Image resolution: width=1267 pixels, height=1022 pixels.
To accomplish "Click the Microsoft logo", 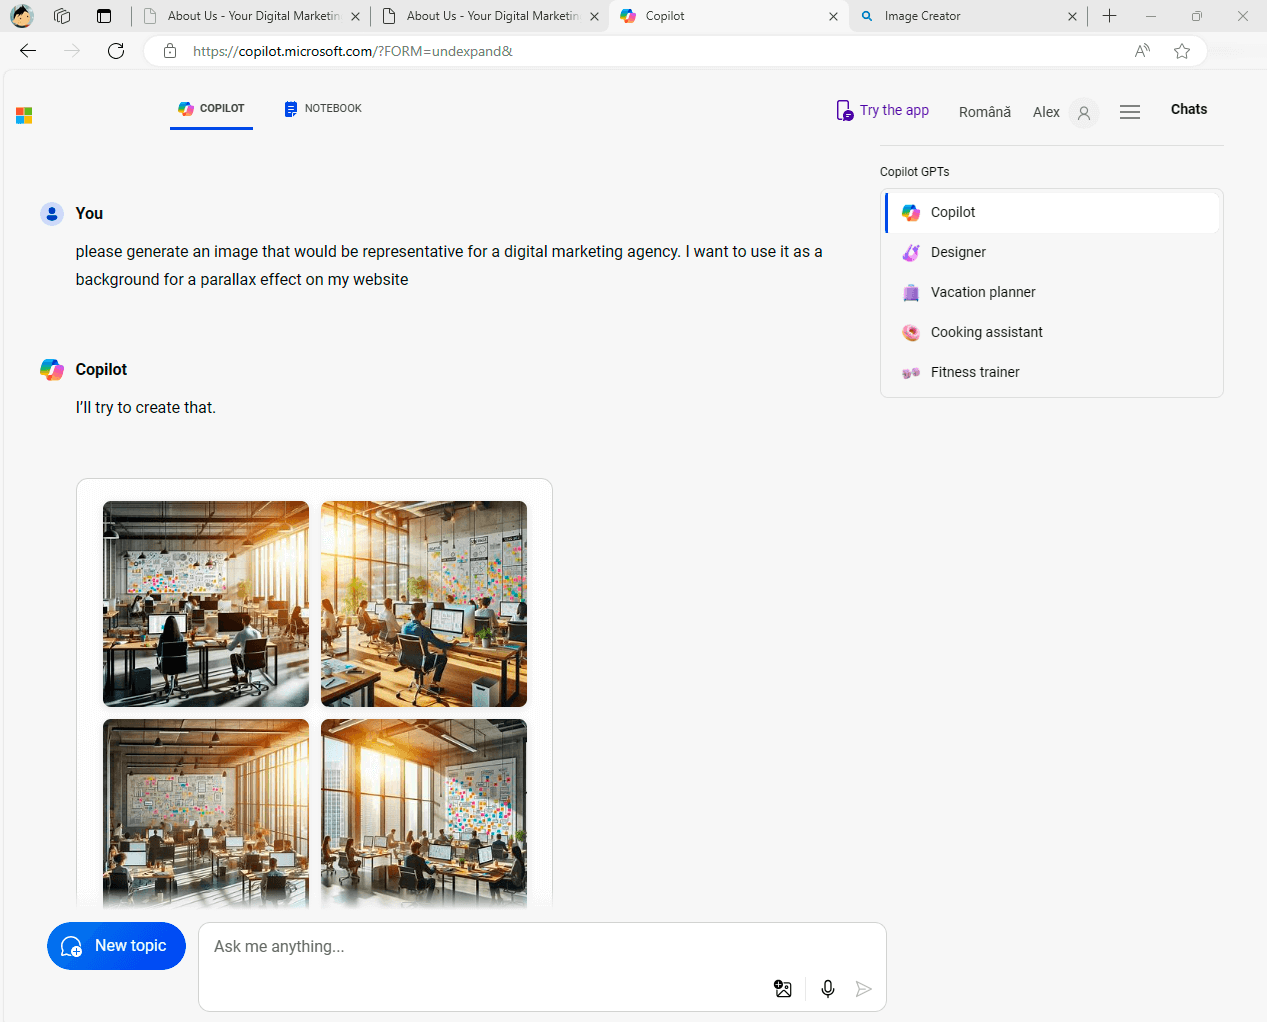I will pos(24,116).
